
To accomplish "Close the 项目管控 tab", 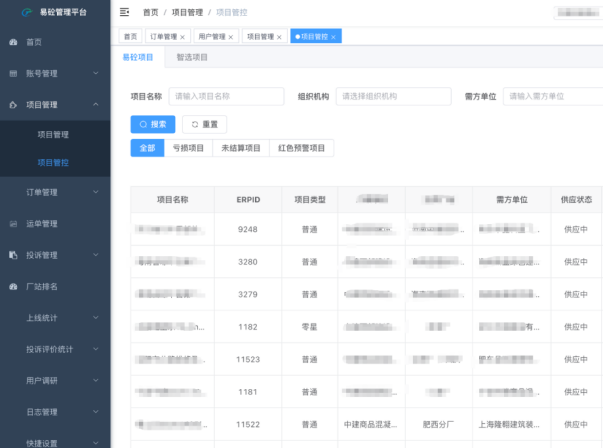I will [x=334, y=37].
